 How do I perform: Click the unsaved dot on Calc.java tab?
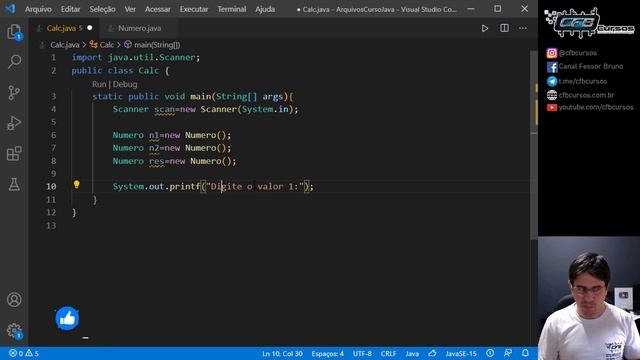point(90,28)
